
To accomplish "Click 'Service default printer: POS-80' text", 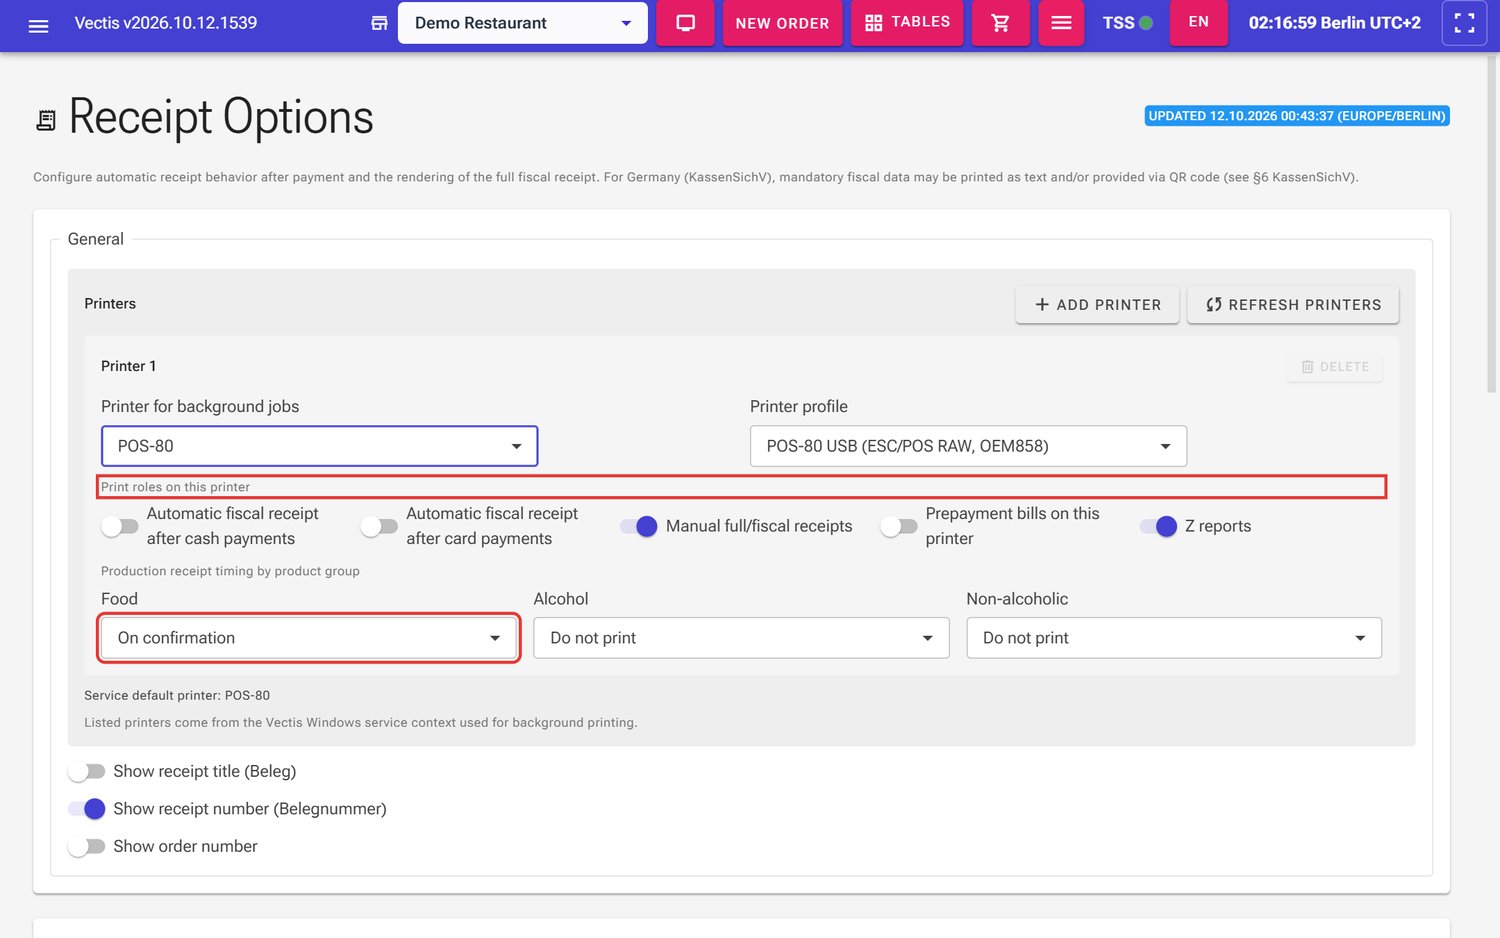I will point(177,695).
